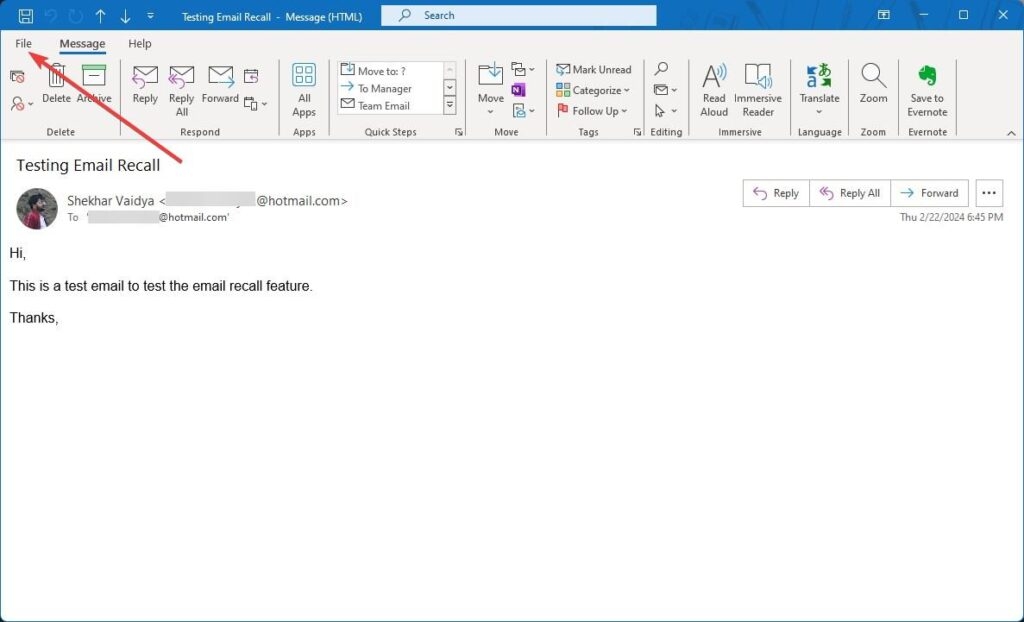
Task: Open the Move folder dropdown
Action: click(490, 90)
